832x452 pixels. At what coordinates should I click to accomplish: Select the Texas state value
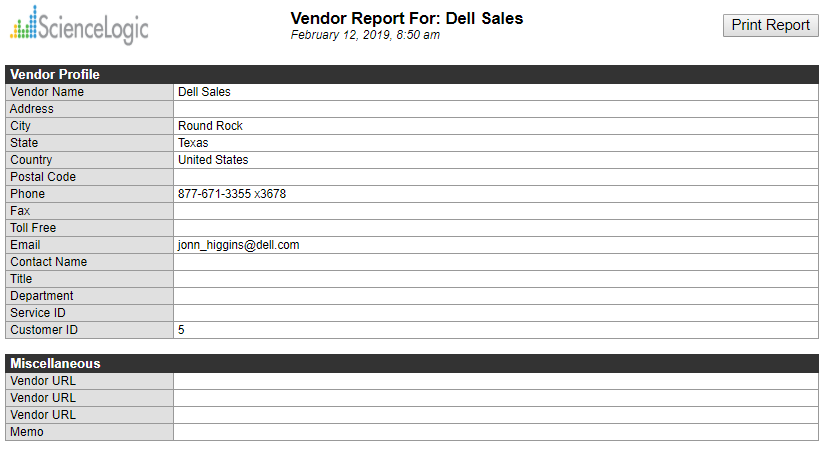pos(193,143)
